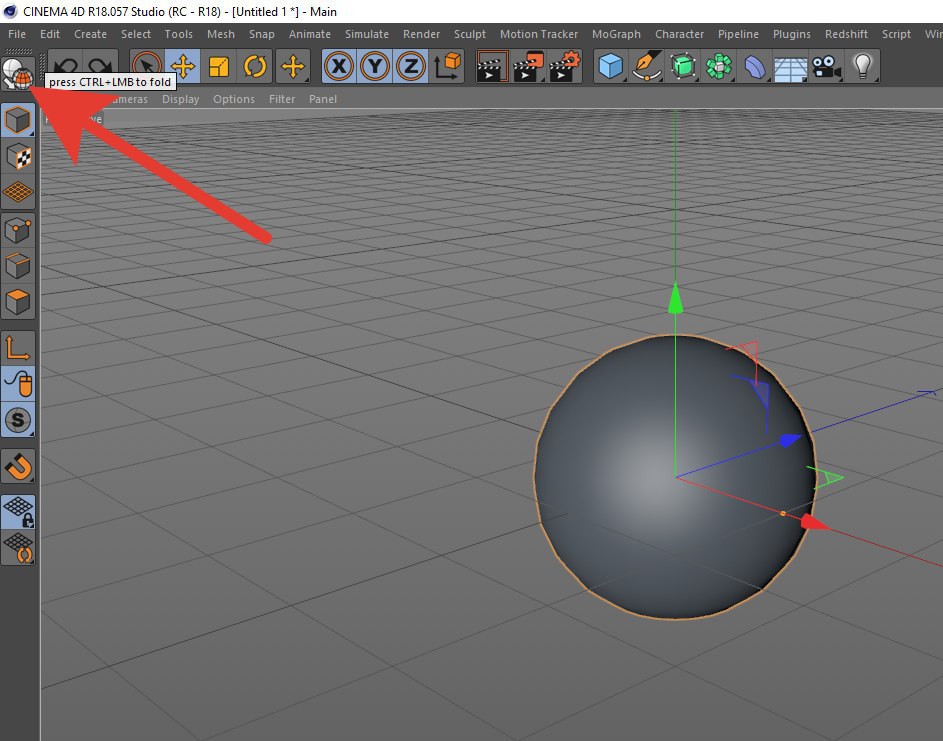Screen dimensions: 943x741
Task: Open the Create menu
Action: pyautogui.click(x=90, y=34)
